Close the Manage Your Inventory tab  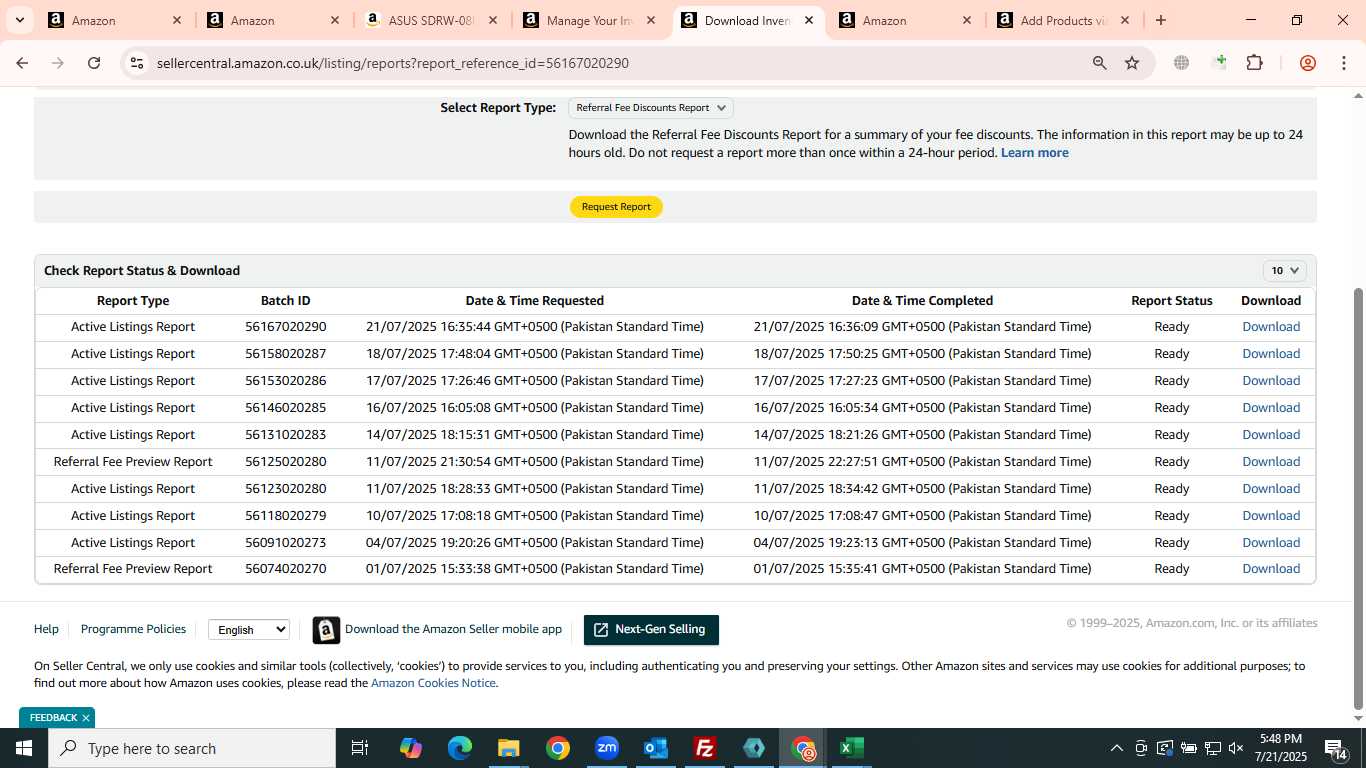pos(651,20)
